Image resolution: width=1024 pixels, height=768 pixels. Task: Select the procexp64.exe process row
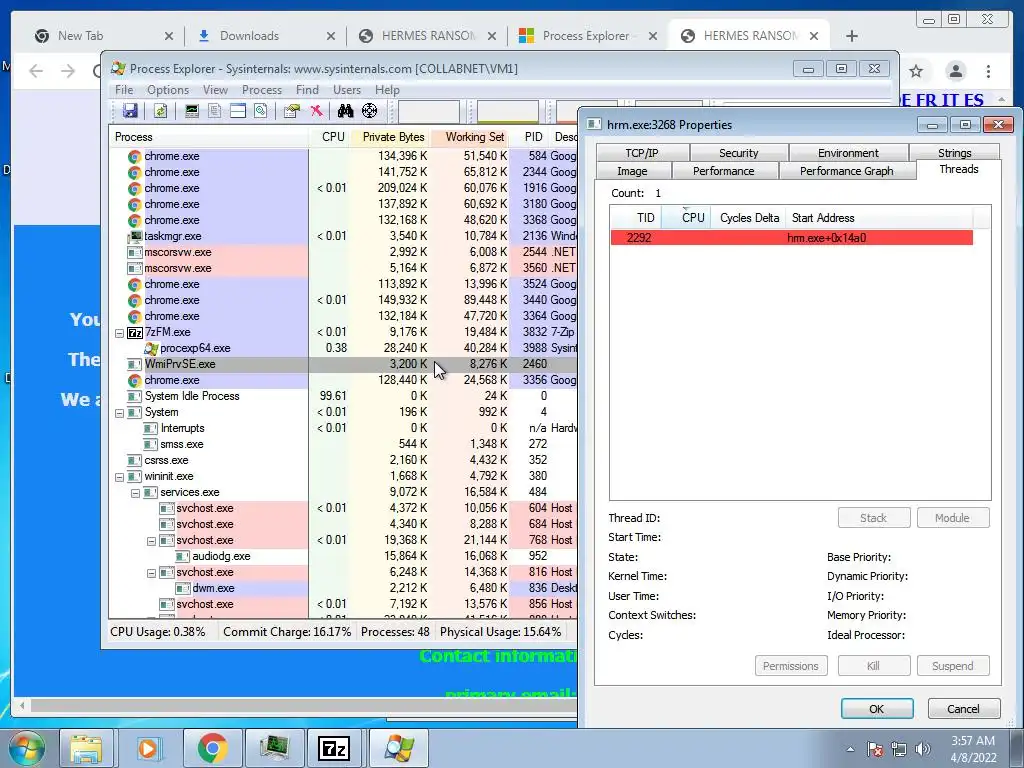[x=344, y=348]
